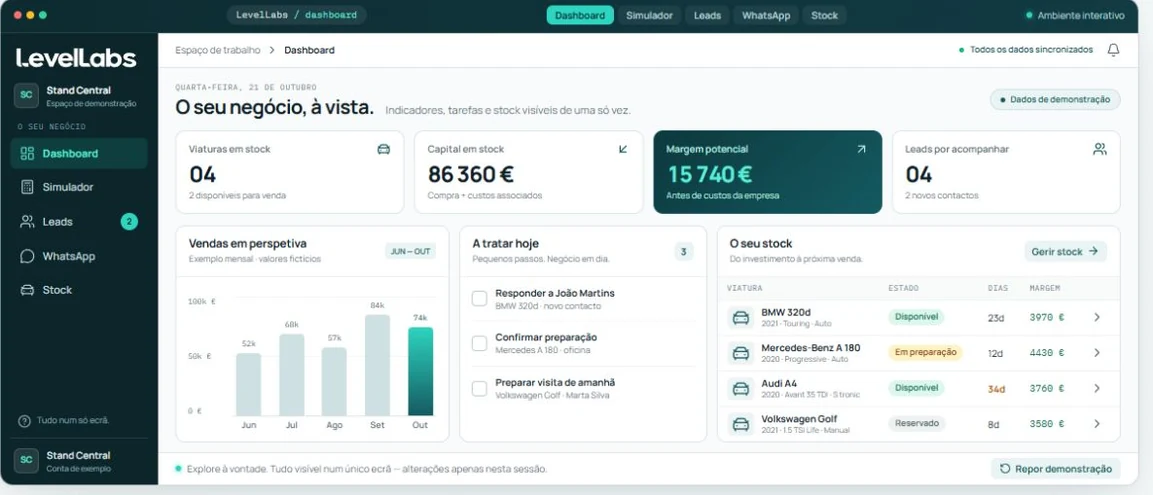1153x495 pixels.
Task: Click the Leads badge showing 2
Action: (129, 221)
